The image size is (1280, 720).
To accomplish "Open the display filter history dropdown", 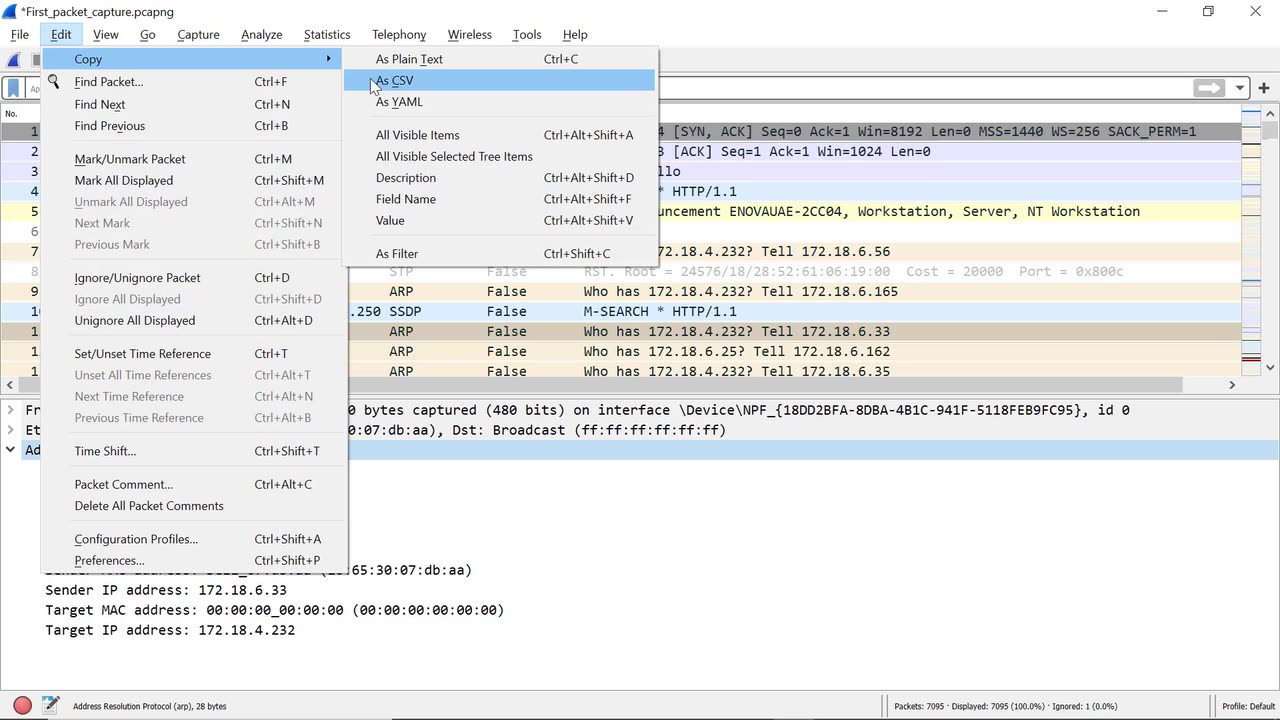I will (x=1240, y=88).
